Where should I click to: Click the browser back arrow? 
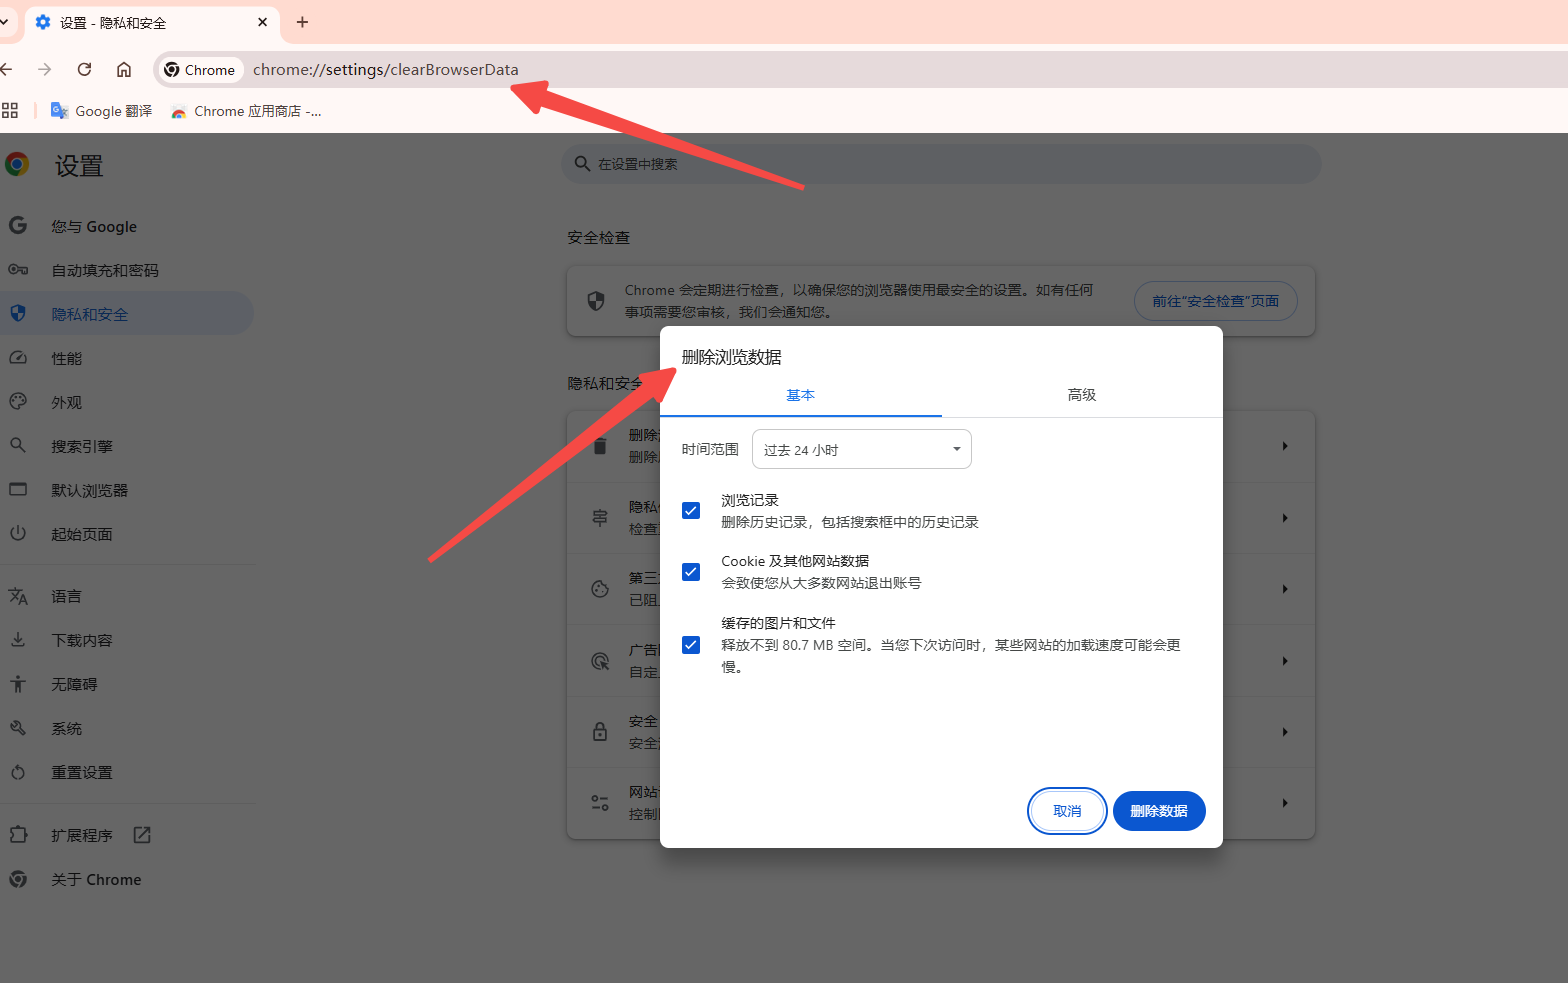pyautogui.click(x=7, y=69)
